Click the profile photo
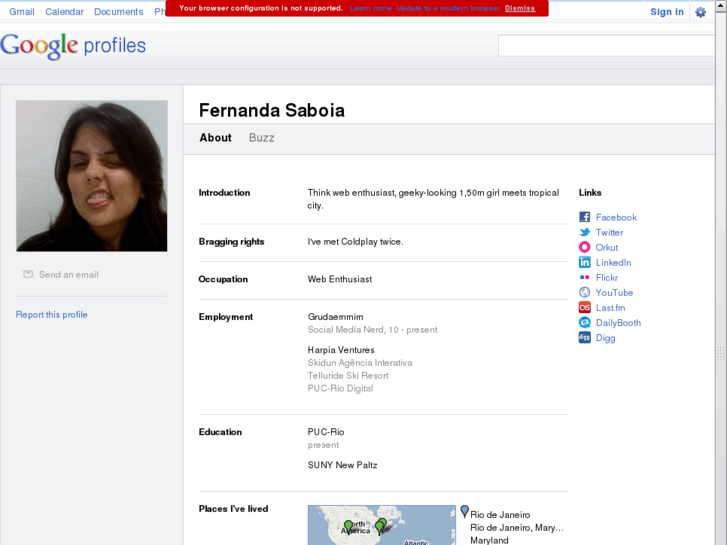This screenshot has height=545, width=727. click(x=92, y=176)
